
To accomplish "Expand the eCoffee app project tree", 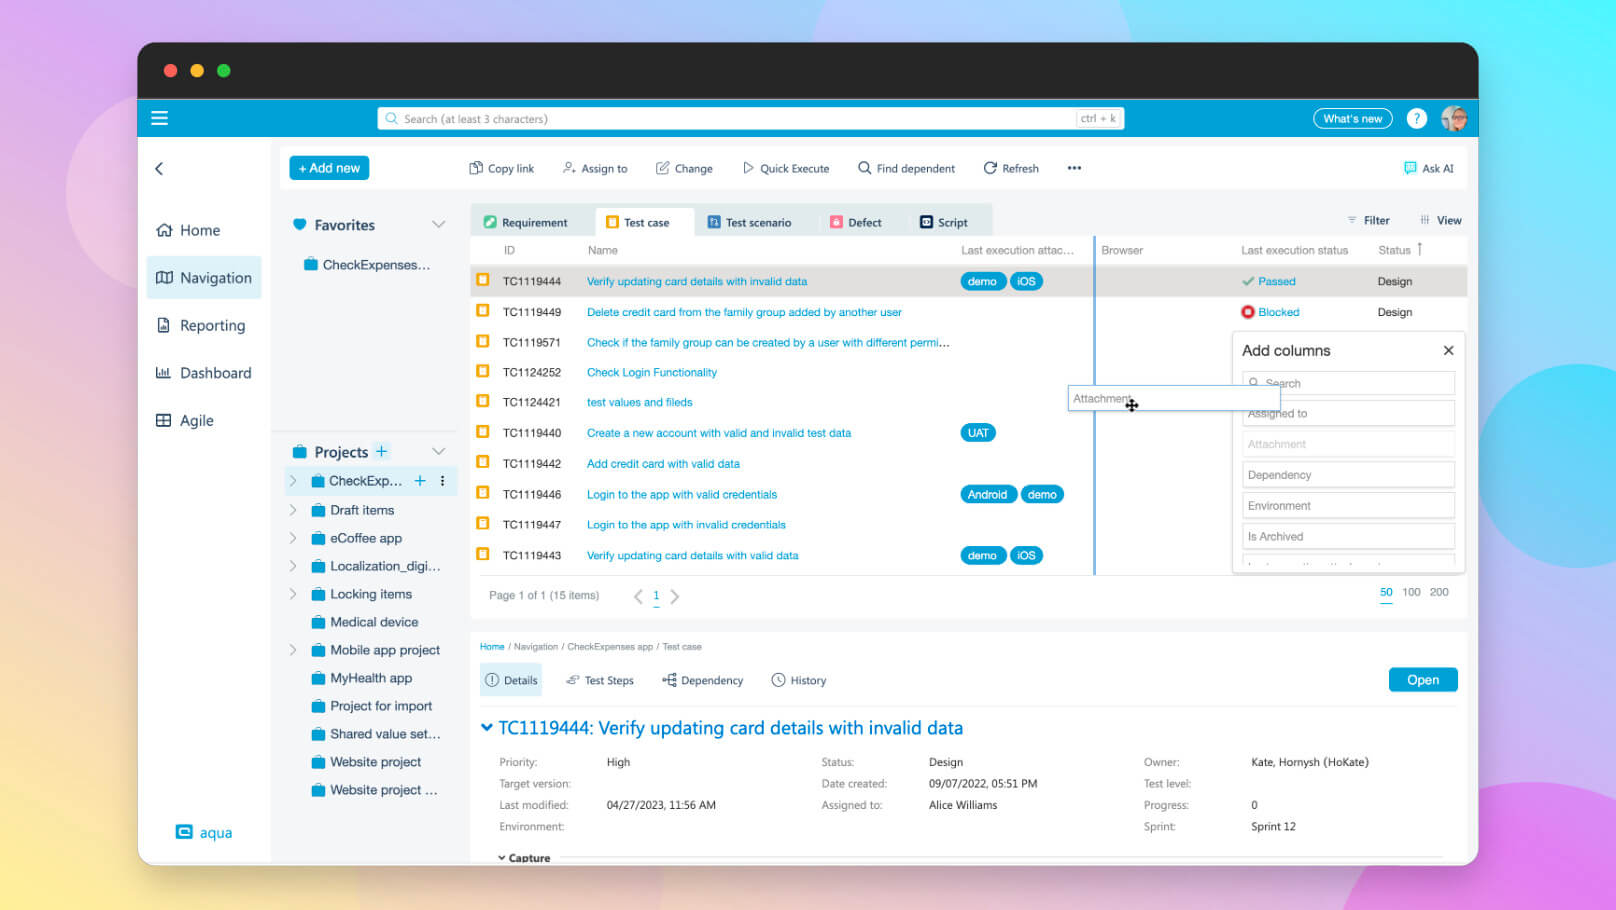I will click(293, 538).
